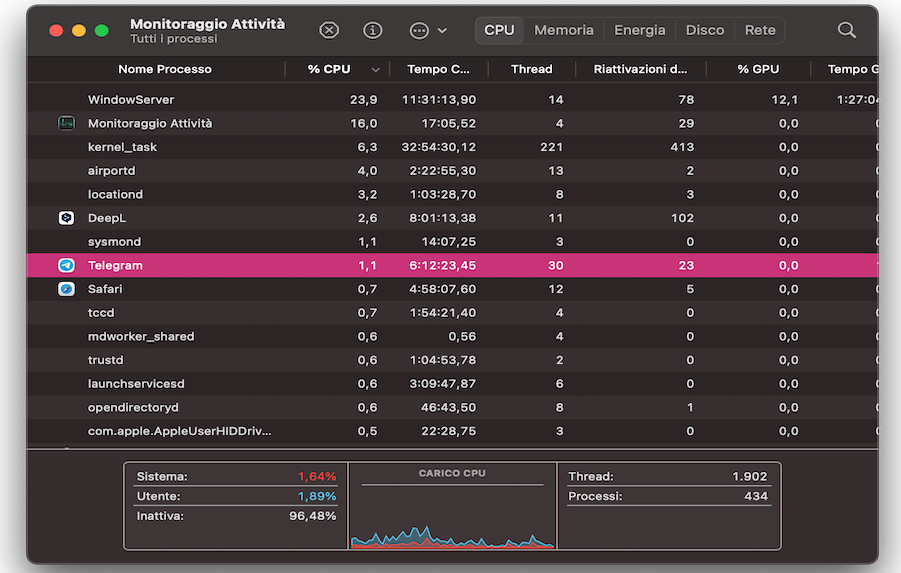The width and height of the screenshot is (901, 573).
Task: Click the % GPU column header
Action: (758, 69)
